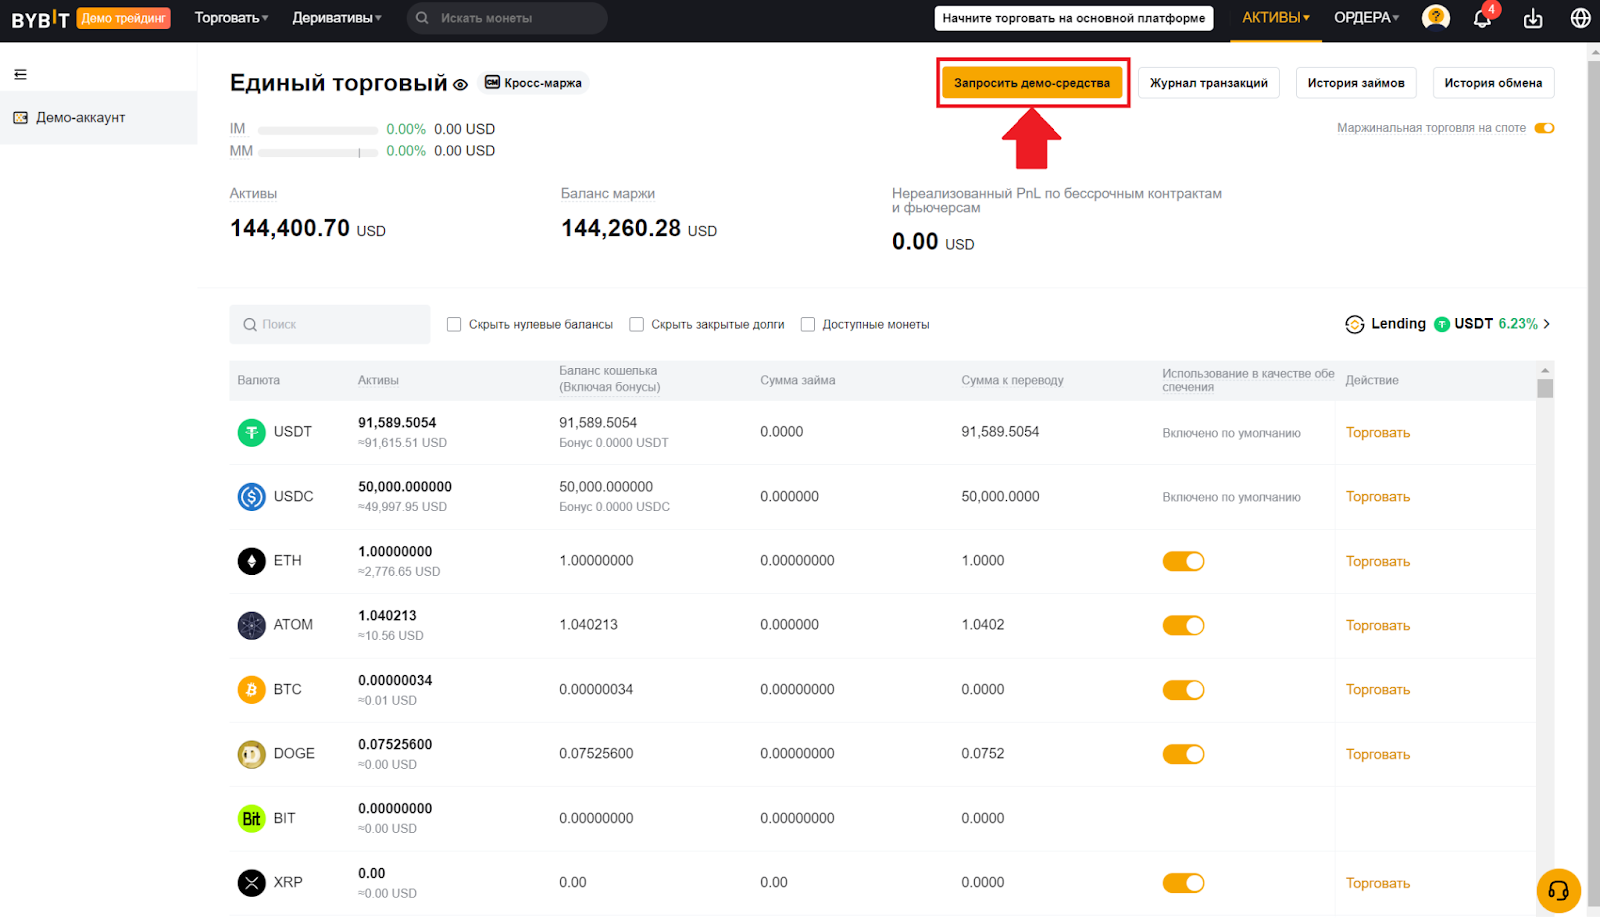Screen dimensions: 1600x918
Task: Select Демо-аккаунт in the sidebar
Action: tap(80, 118)
